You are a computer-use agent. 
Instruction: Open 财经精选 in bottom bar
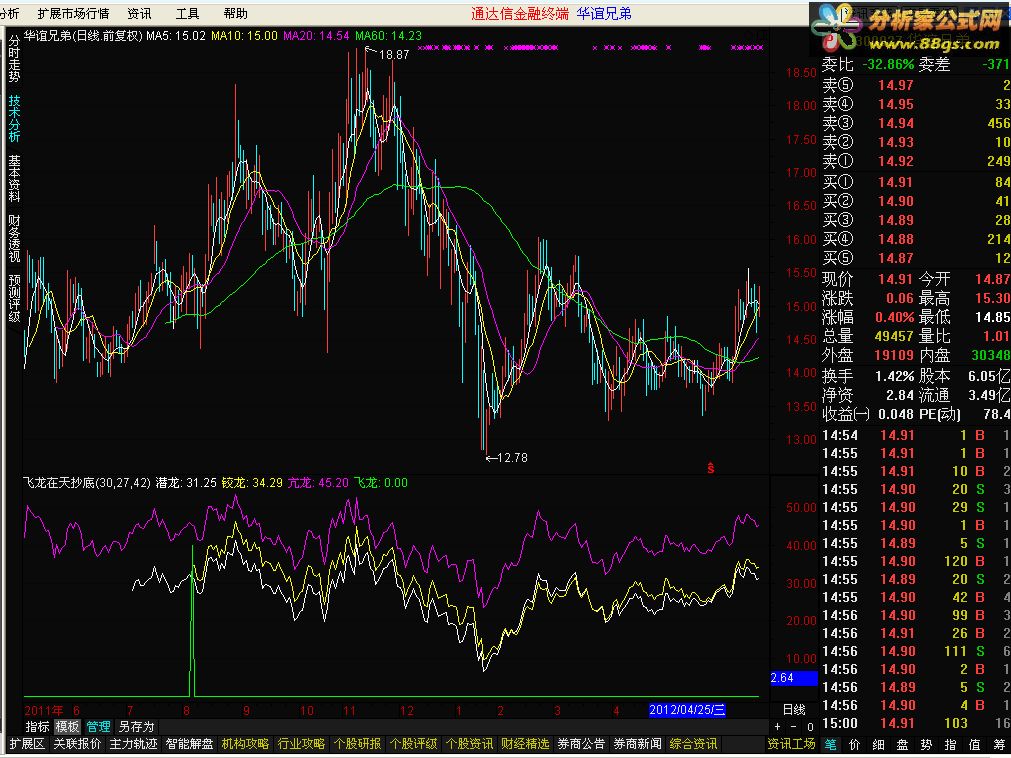point(525,744)
